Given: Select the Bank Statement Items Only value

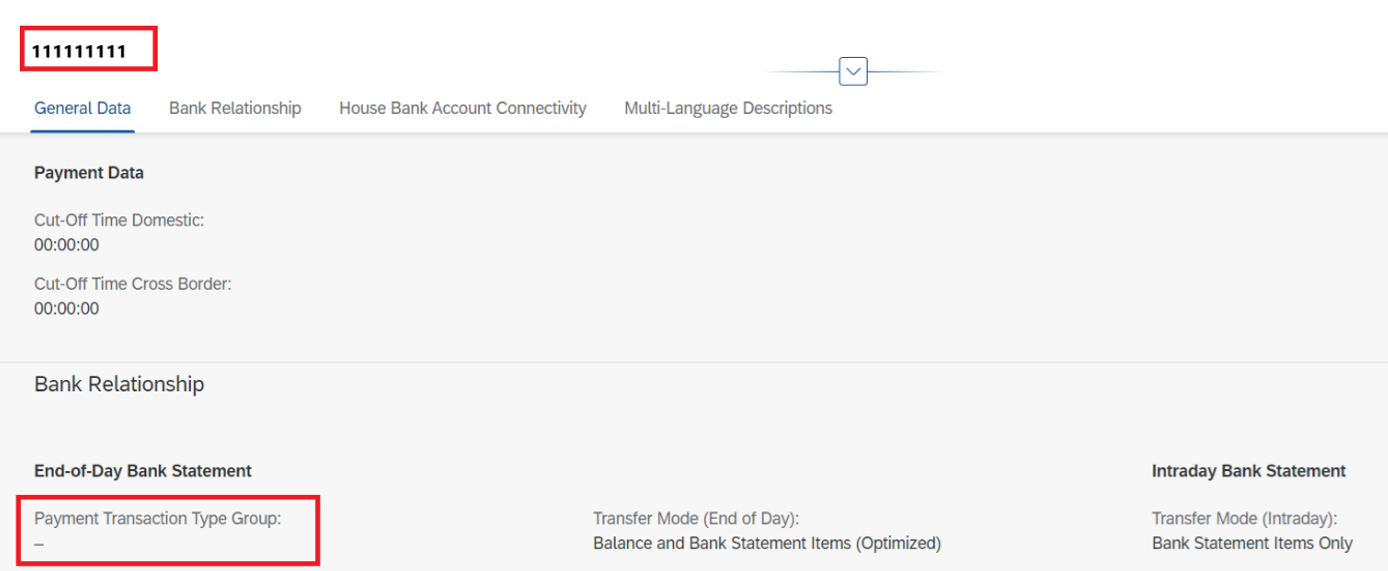Looking at the screenshot, I should [x=1252, y=544].
